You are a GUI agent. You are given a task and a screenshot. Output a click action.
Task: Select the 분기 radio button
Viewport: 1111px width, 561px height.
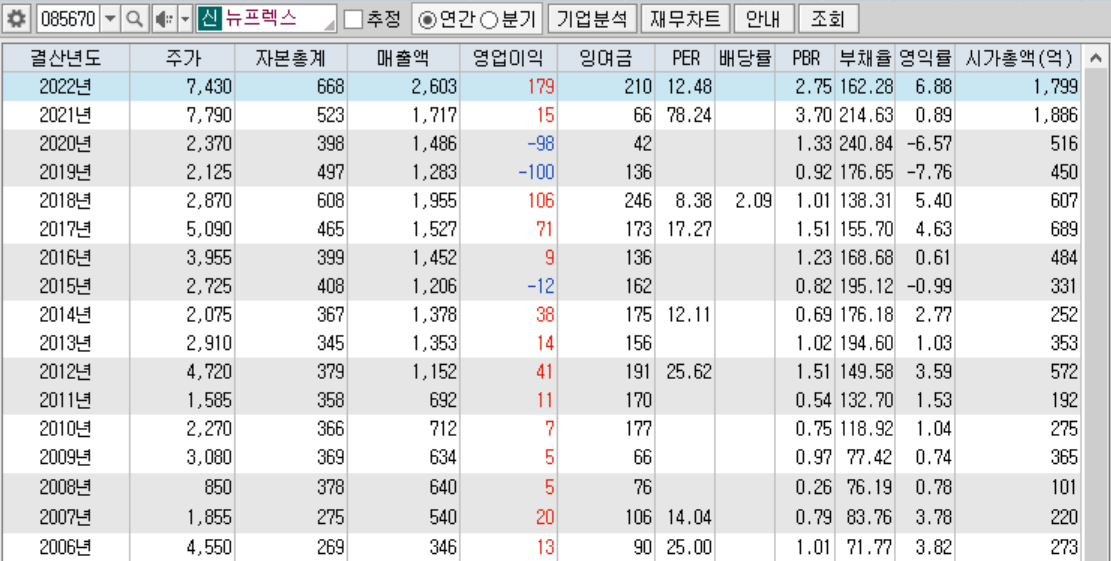pyautogui.click(x=489, y=20)
